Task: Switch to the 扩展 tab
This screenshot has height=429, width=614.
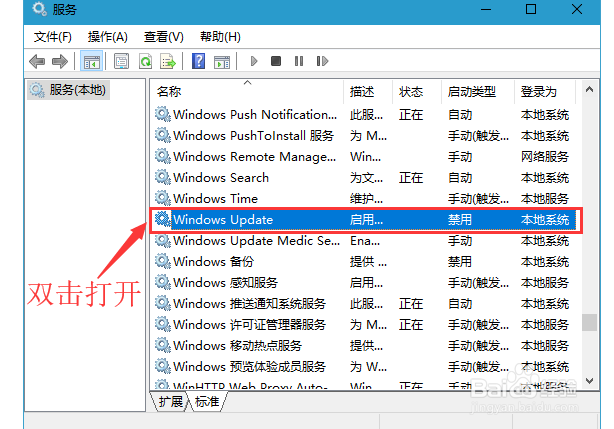Action: [x=171, y=402]
